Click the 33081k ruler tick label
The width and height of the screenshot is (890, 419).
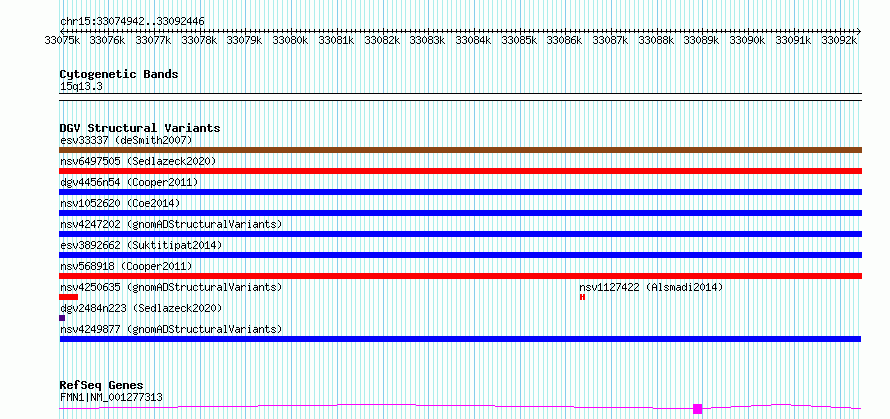coord(337,40)
